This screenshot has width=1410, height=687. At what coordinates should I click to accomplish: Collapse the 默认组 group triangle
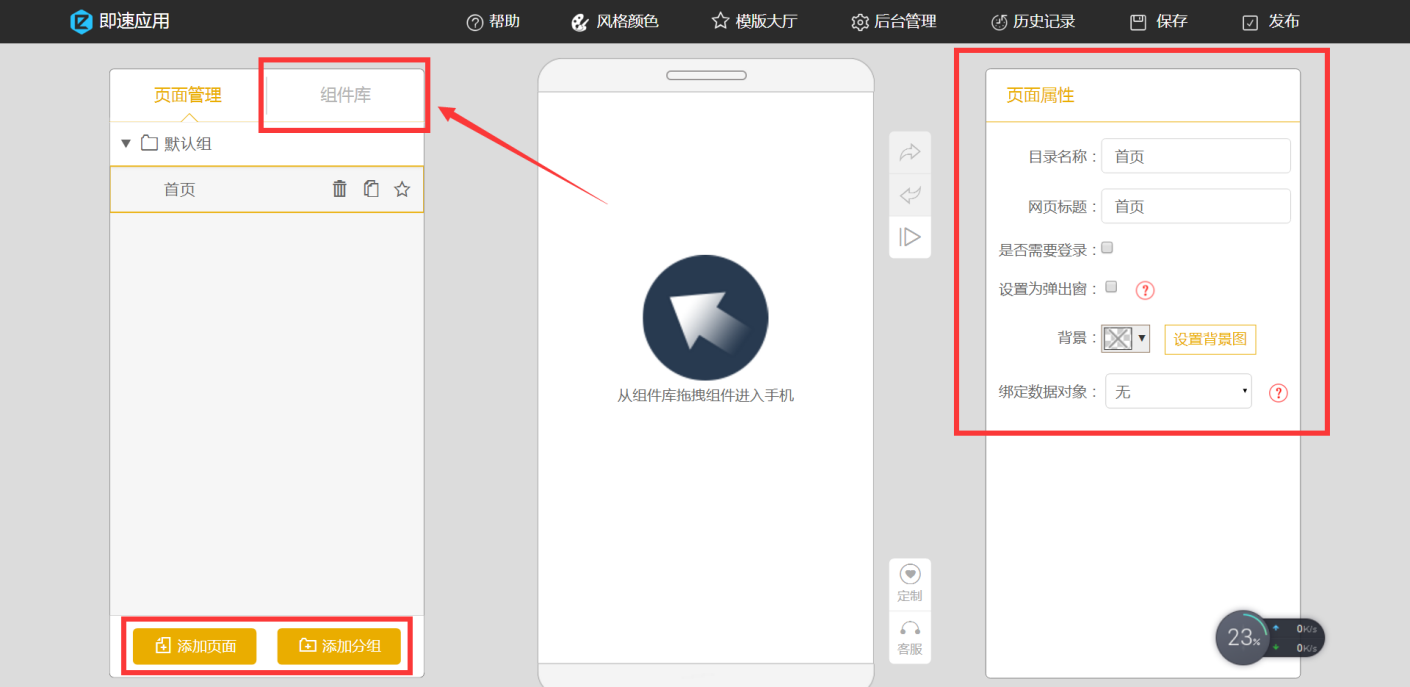[x=126, y=143]
